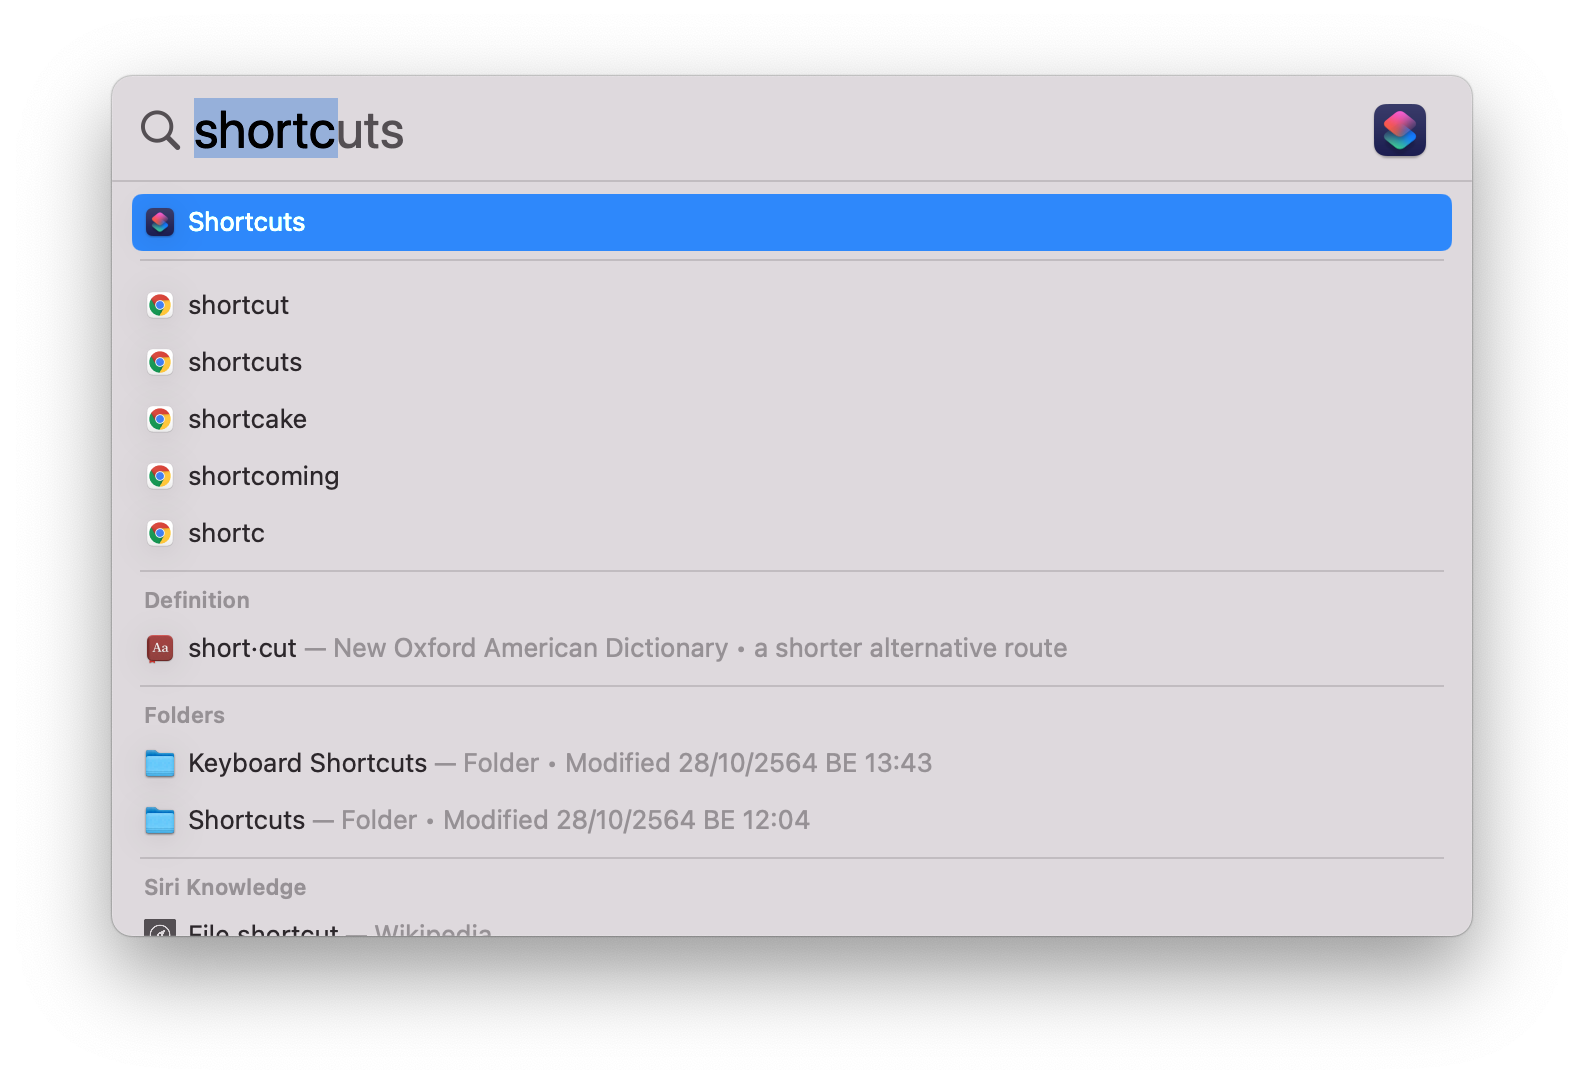Select the "shortcoming" suggestion text
Viewport: 1584px width, 1084px height.
pyautogui.click(x=263, y=476)
